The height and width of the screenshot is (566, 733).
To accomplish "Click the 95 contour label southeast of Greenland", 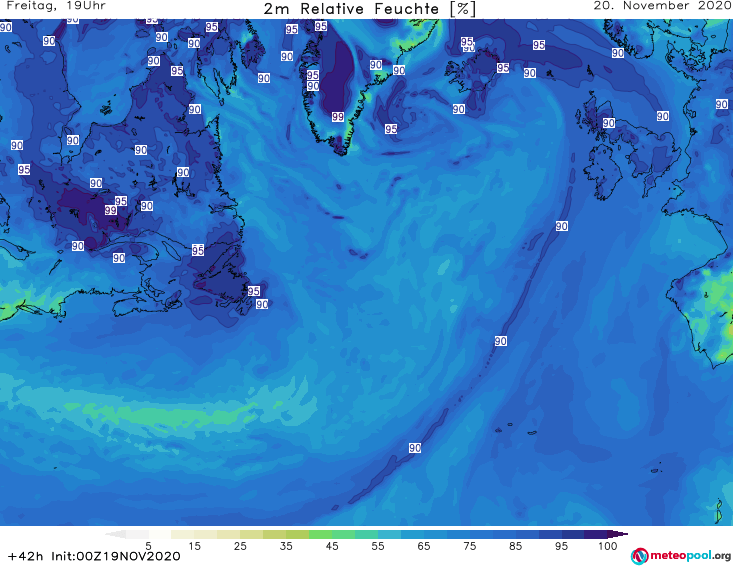I will (x=391, y=129).
